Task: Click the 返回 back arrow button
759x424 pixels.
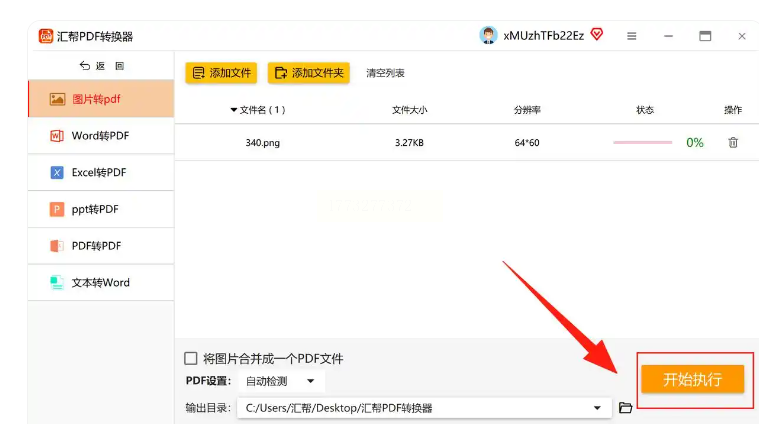Action: point(102,66)
